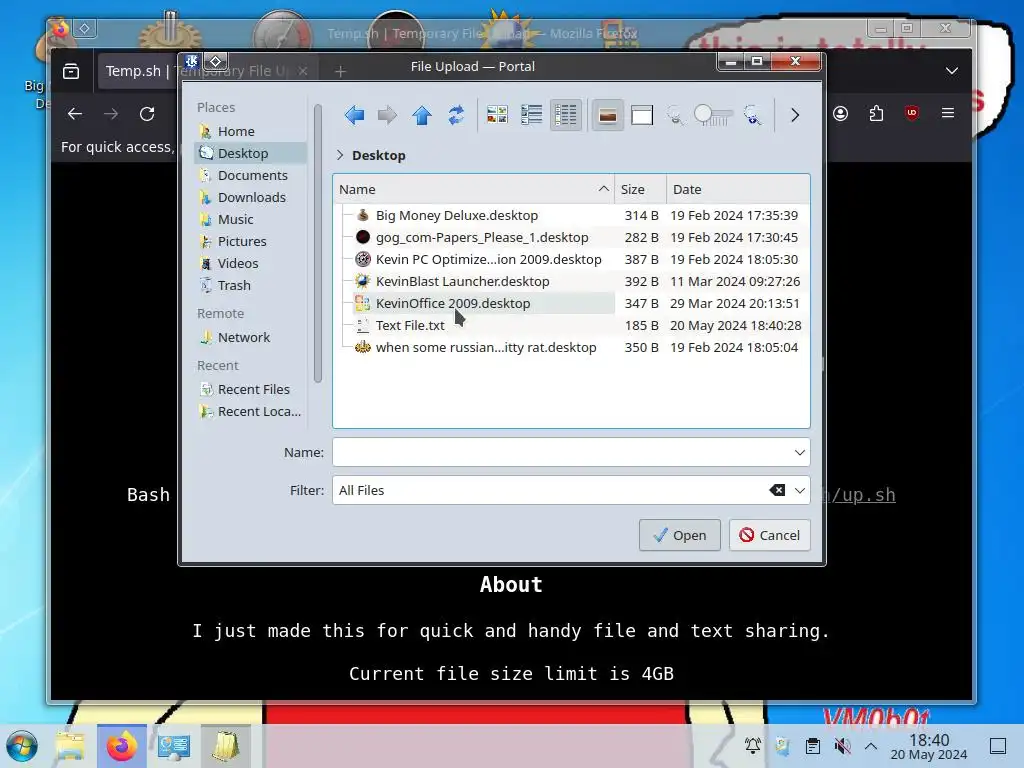Open the Name history dropdown
Screen dimensions: 1024x768
coord(799,453)
